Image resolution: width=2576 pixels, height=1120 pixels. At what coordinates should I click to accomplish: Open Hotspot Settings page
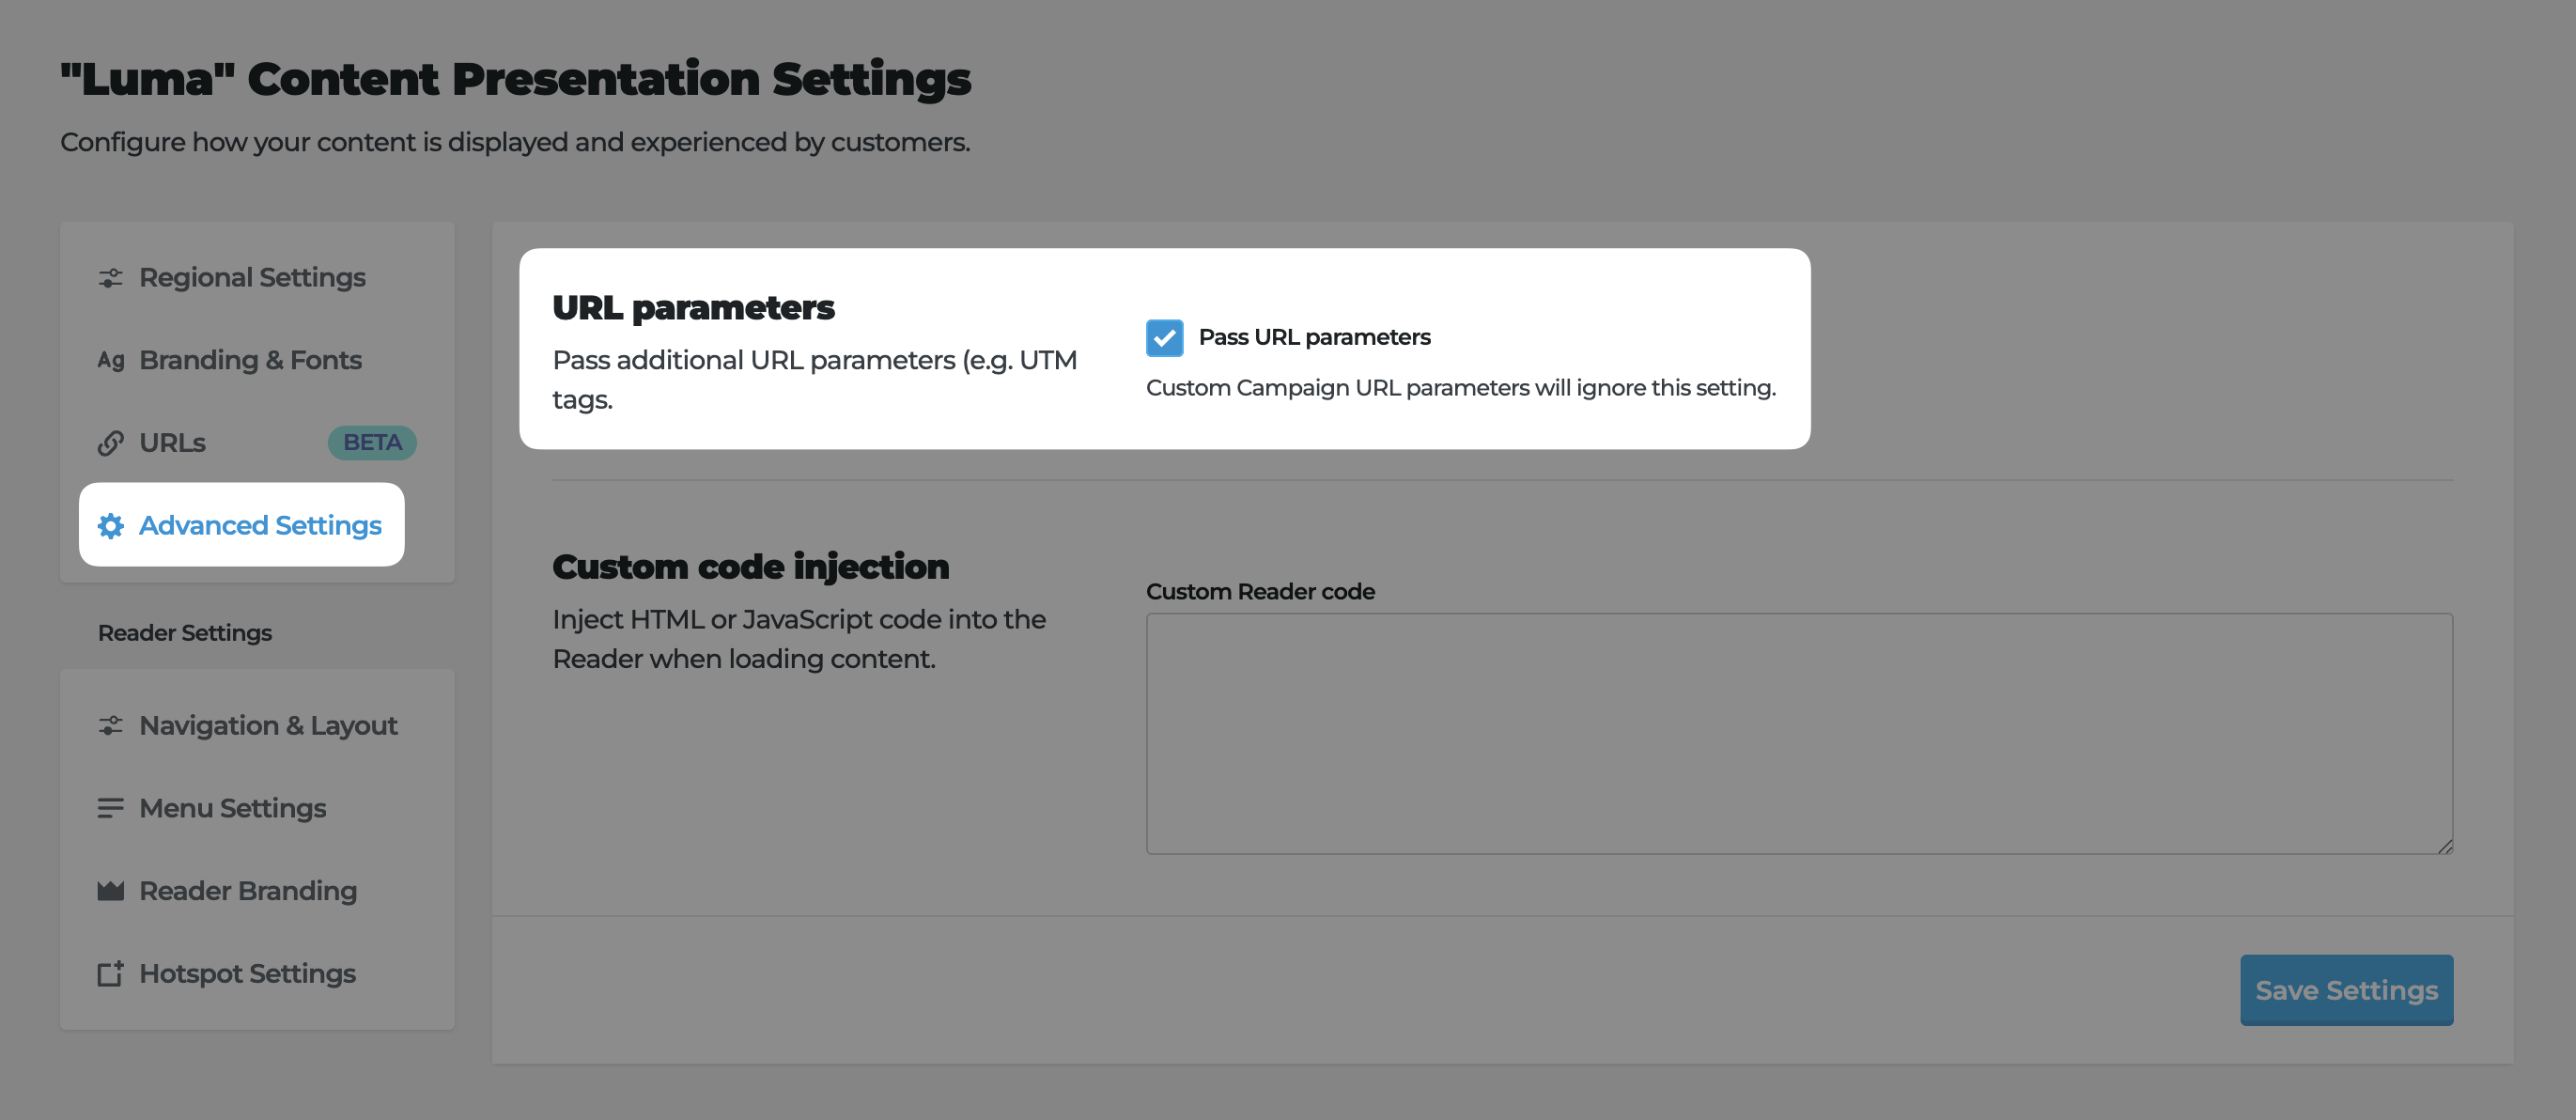pyautogui.click(x=247, y=974)
